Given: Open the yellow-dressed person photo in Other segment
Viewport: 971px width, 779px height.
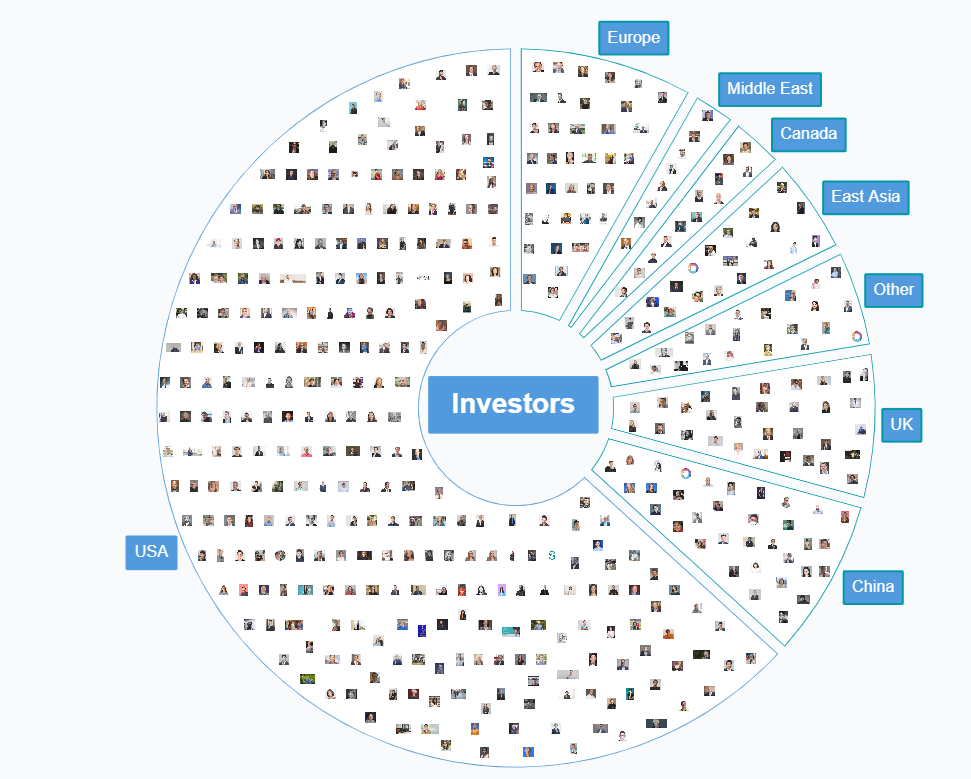Looking at the screenshot, I should [767, 349].
